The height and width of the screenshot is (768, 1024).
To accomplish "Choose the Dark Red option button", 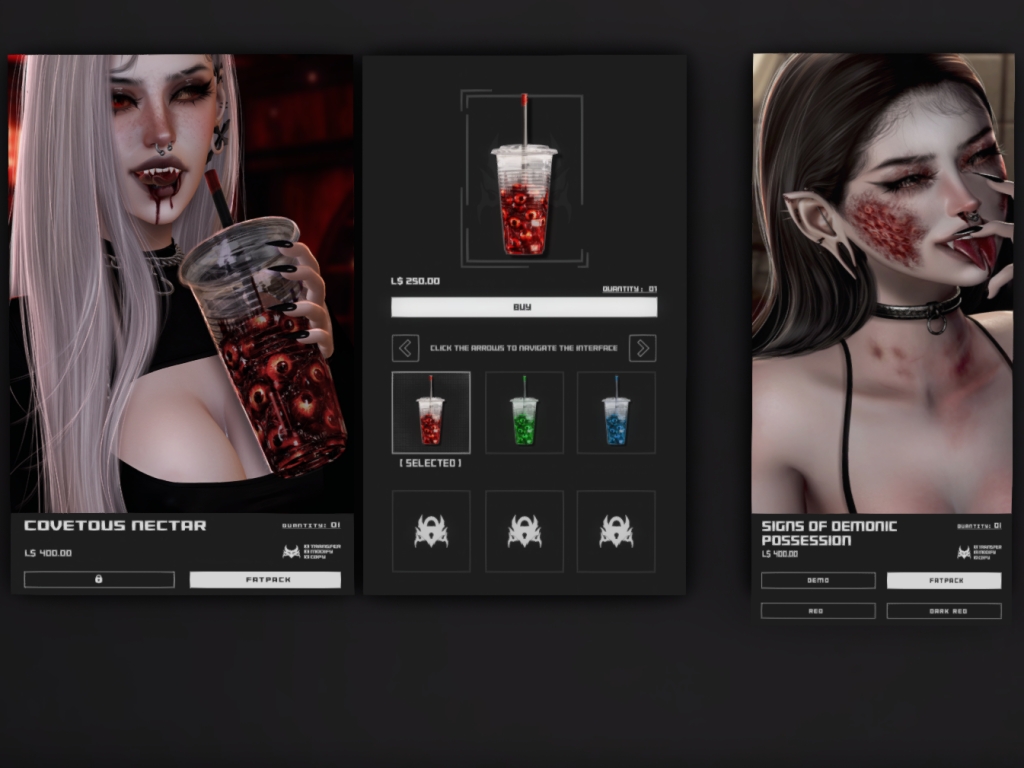I will pos(943,610).
